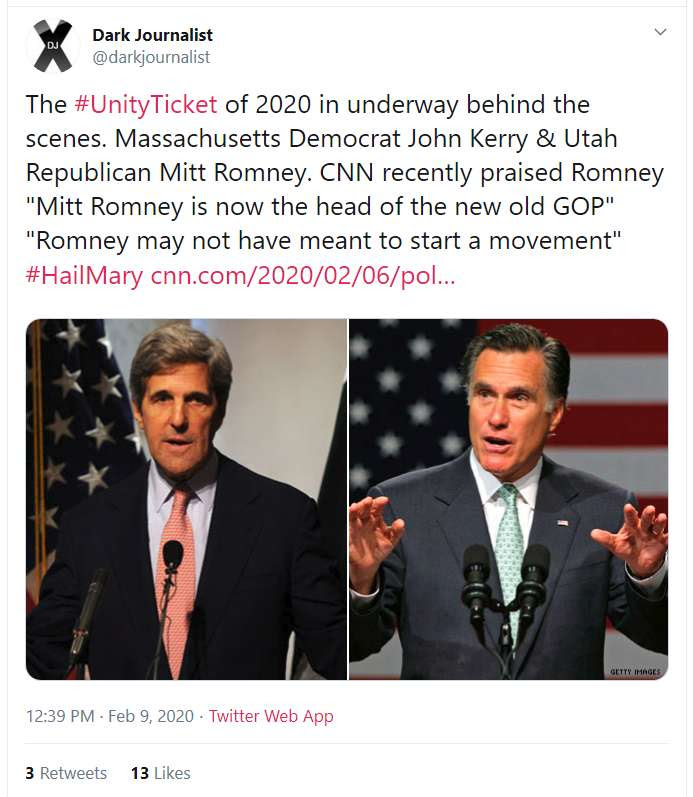The width and height of the screenshot is (693, 797).
Task: Enlarge the photo of the man in a green tie
Action: (508, 499)
